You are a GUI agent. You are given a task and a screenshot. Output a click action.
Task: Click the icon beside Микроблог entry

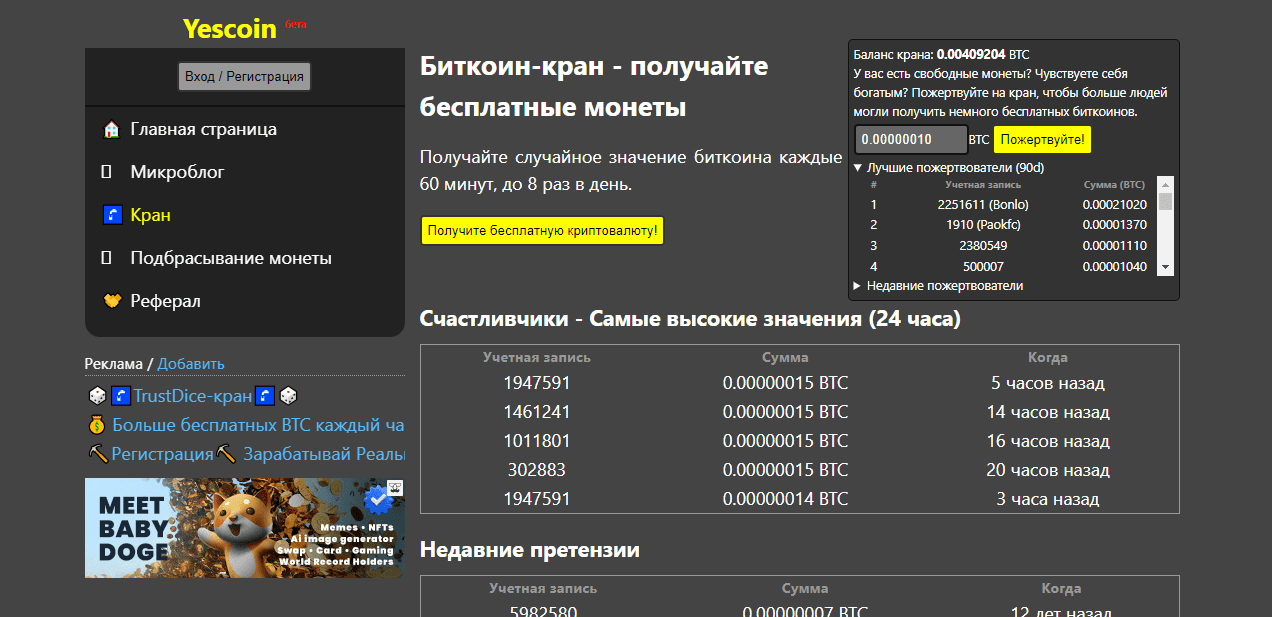[x=105, y=171]
